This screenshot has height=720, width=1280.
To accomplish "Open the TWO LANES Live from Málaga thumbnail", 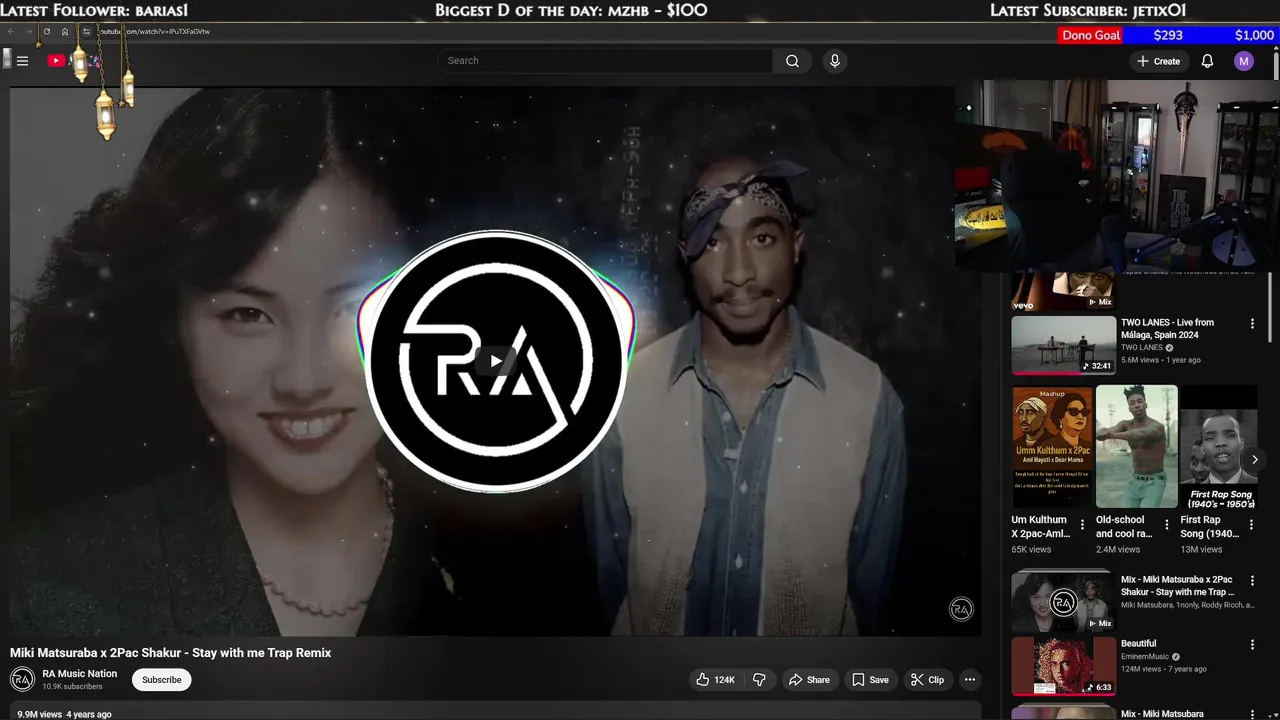I will pos(1064,346).
